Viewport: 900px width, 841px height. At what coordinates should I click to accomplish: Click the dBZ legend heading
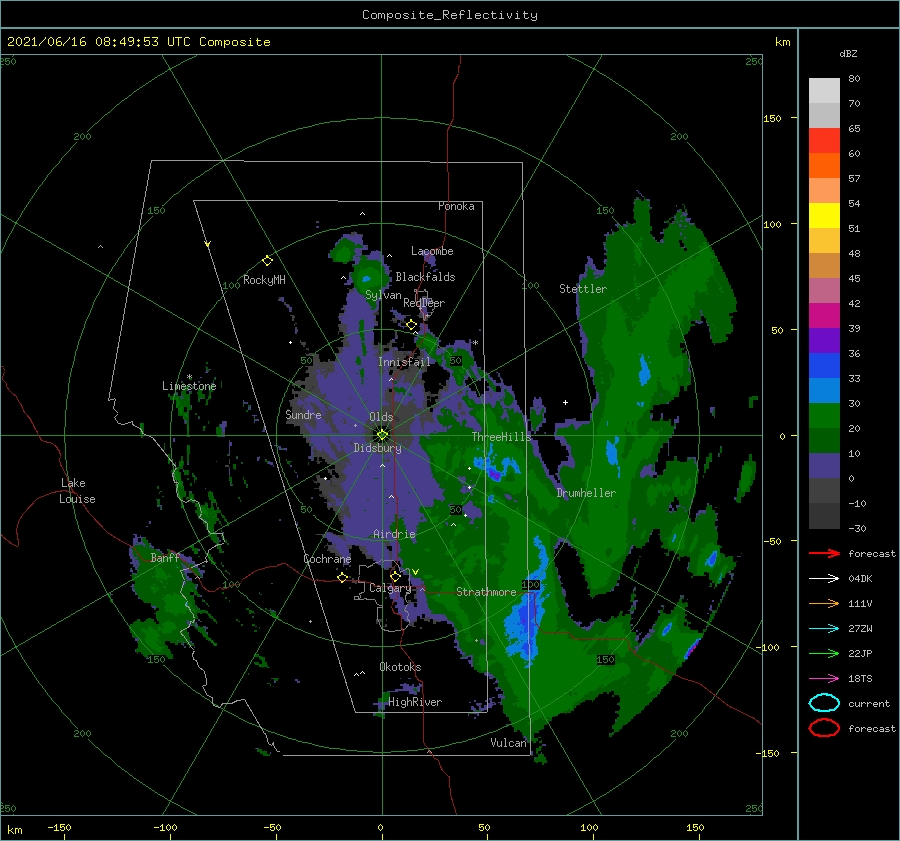pyautogui.click(x=848, y=53)
